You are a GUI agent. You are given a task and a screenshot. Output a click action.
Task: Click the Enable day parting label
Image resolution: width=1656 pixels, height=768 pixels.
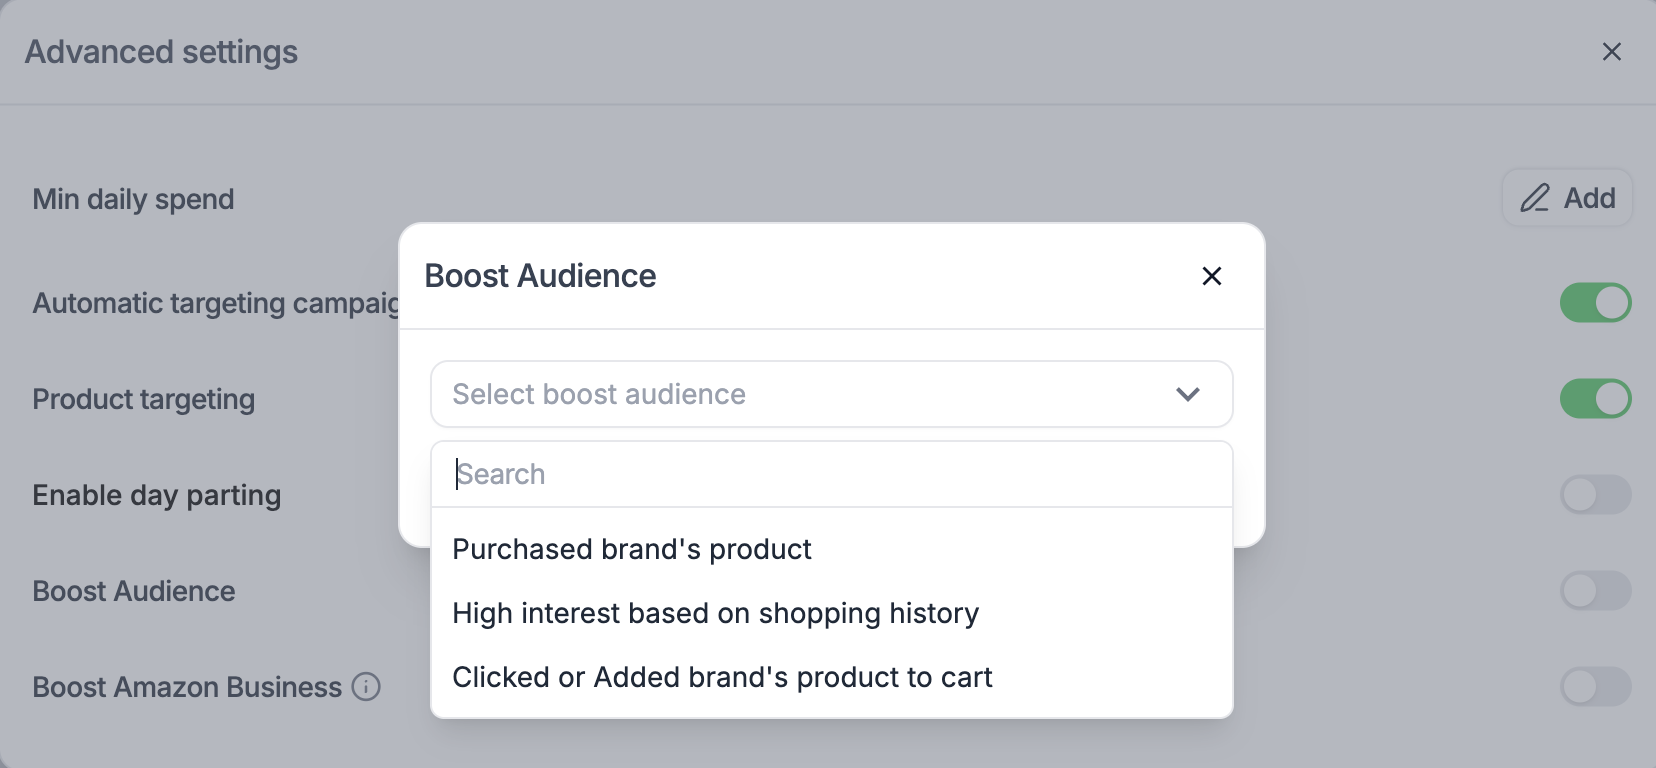157,495
